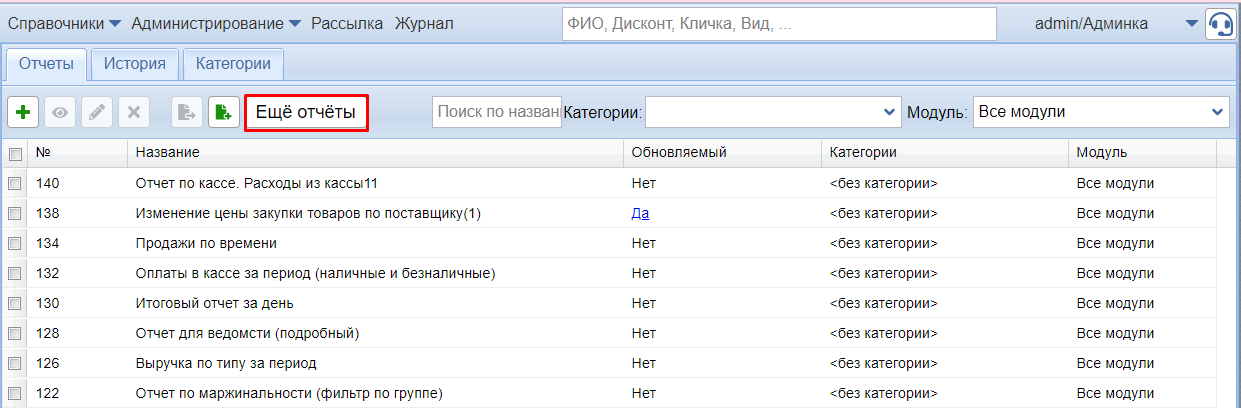
Task: Click the eye view report icon
Action: tap(60, 113)
